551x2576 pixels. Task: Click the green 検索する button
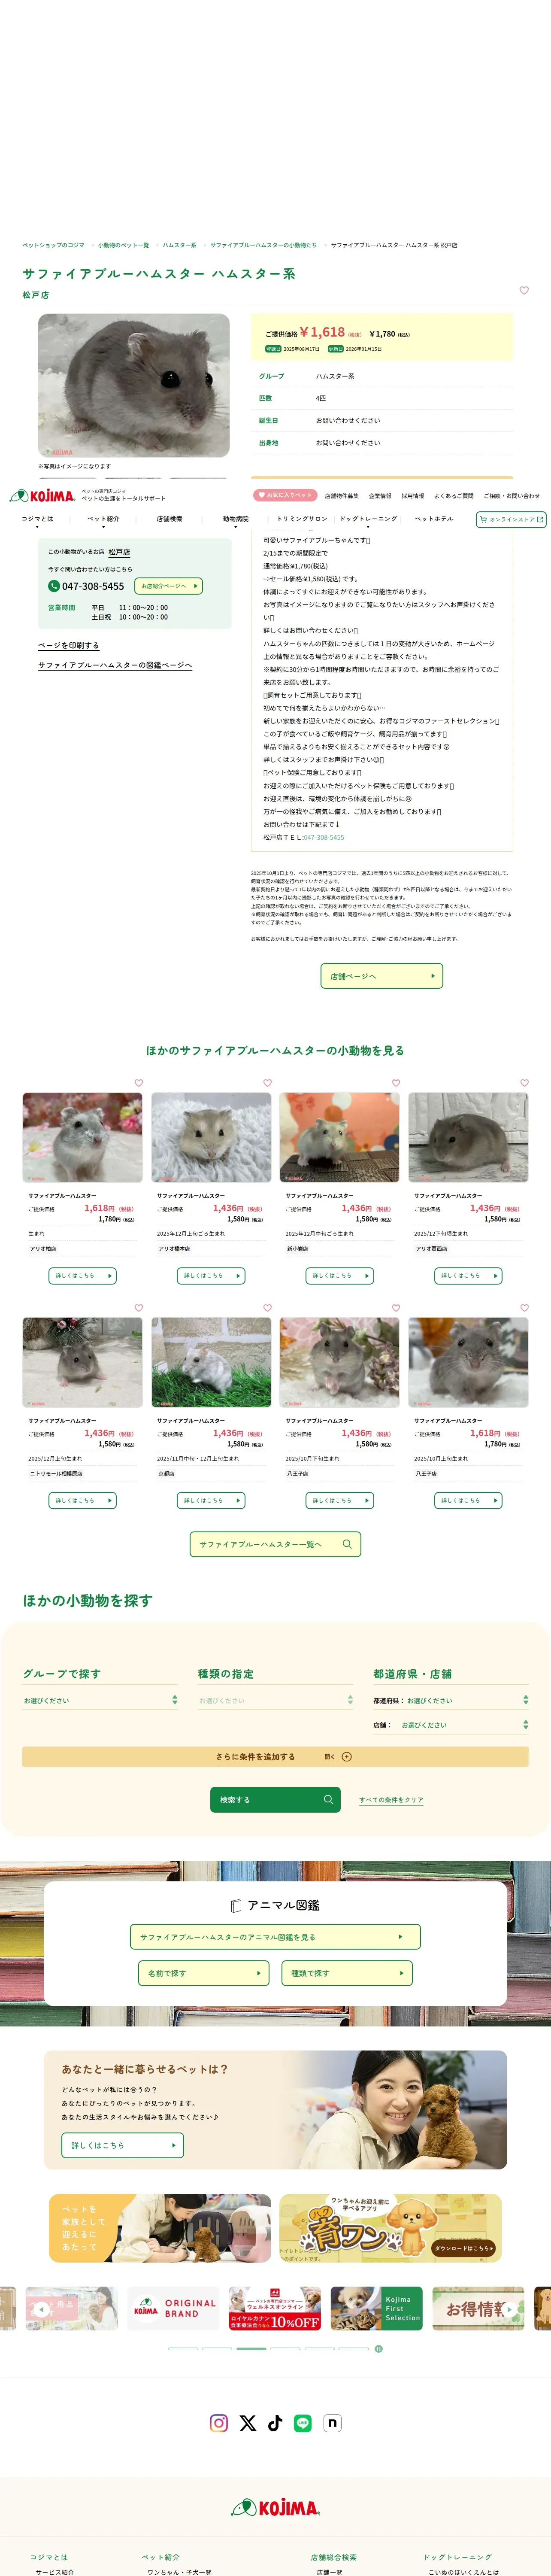point(275,1799)
